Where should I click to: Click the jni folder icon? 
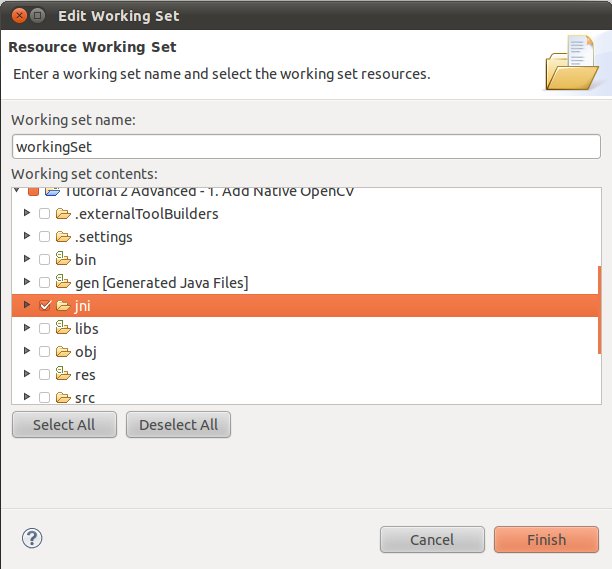pos(63,306)
